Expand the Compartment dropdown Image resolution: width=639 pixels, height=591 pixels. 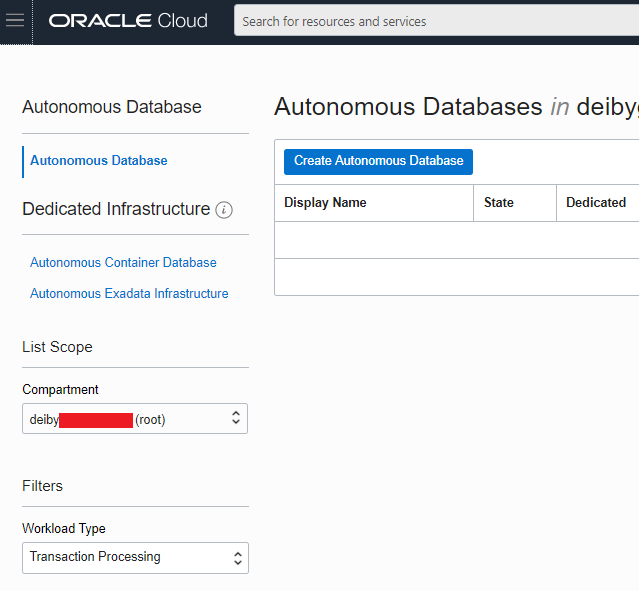(x=135, y=419)
